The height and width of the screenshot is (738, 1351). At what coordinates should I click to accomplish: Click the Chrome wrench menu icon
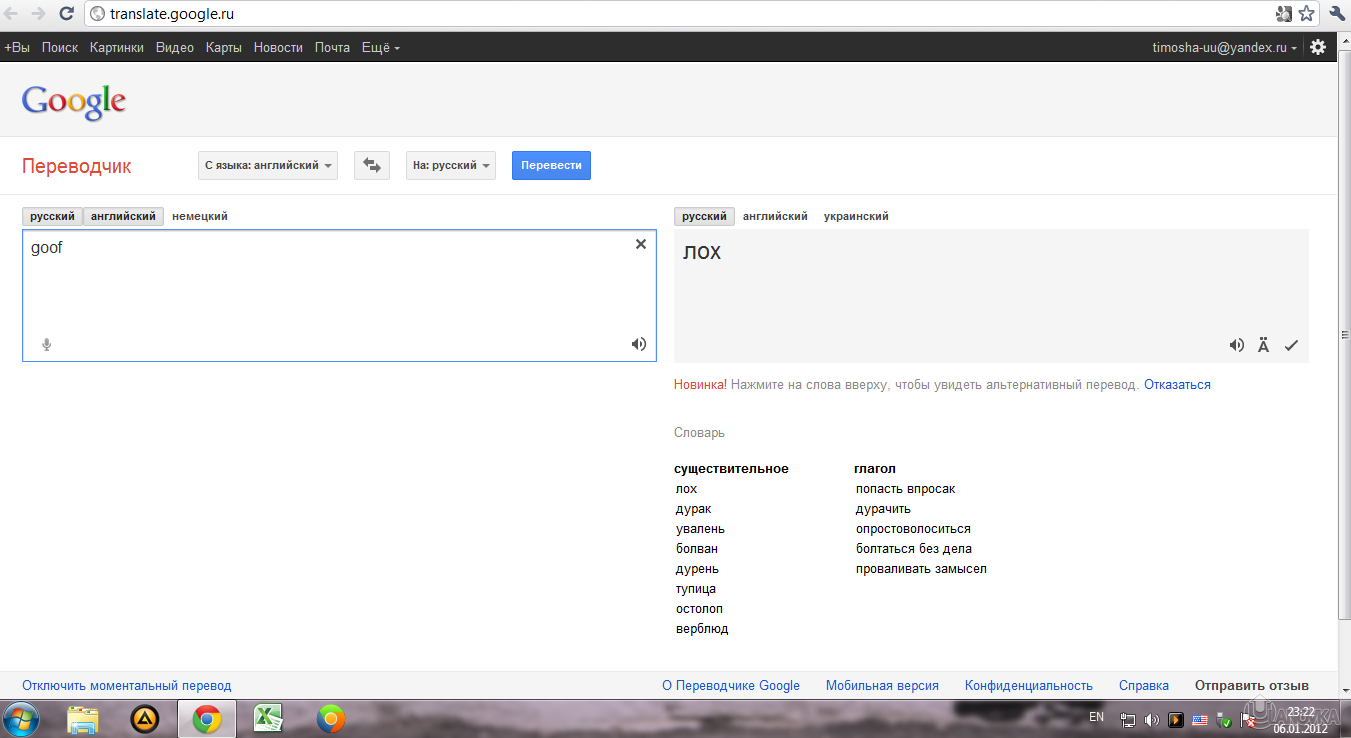(1337, 14)
